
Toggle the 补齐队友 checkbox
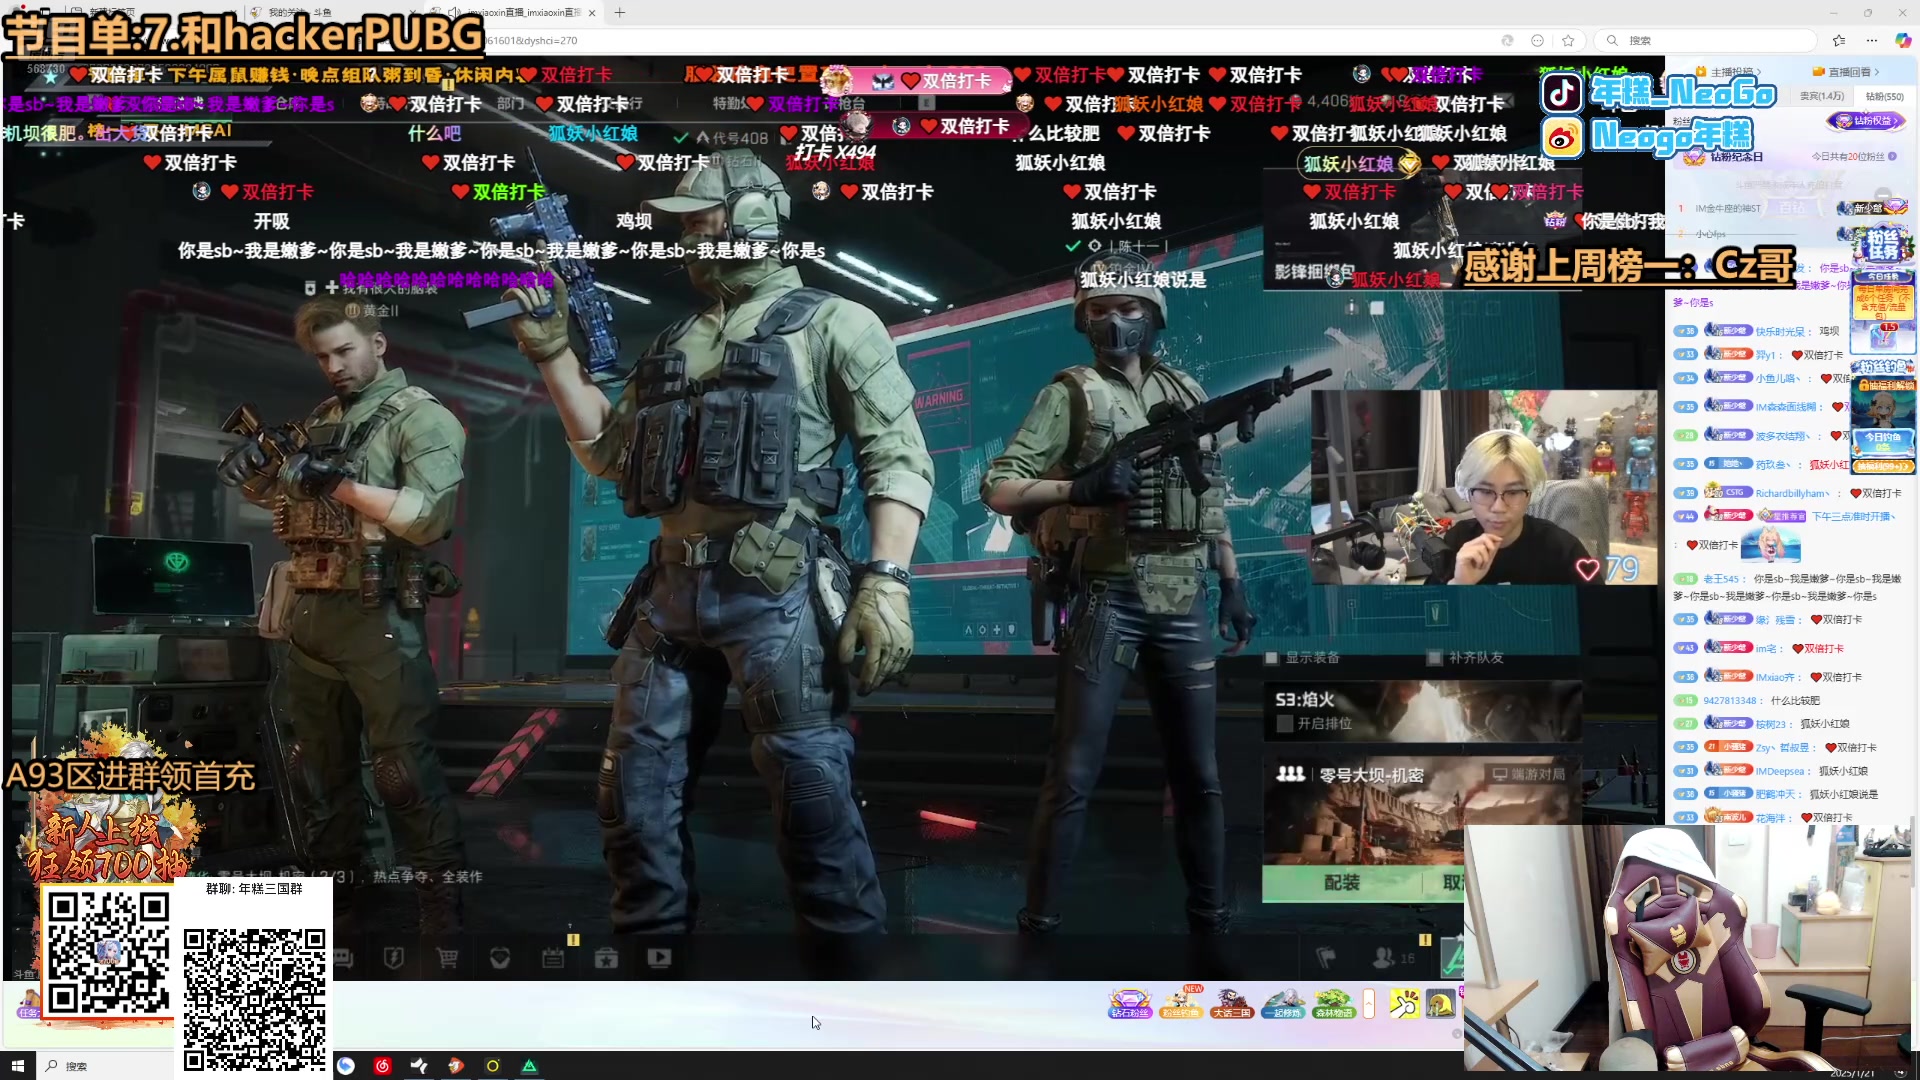pos(1435,658)
